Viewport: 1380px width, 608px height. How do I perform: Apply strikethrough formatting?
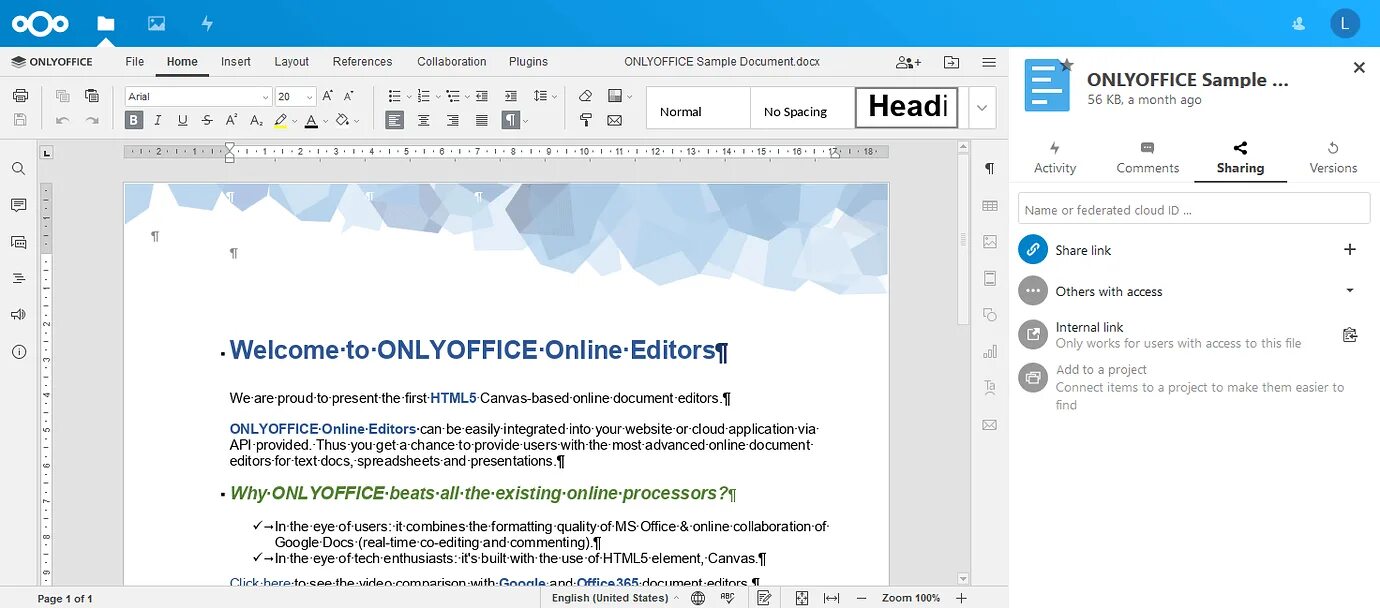pyautogui.click(x=207, y=120)
